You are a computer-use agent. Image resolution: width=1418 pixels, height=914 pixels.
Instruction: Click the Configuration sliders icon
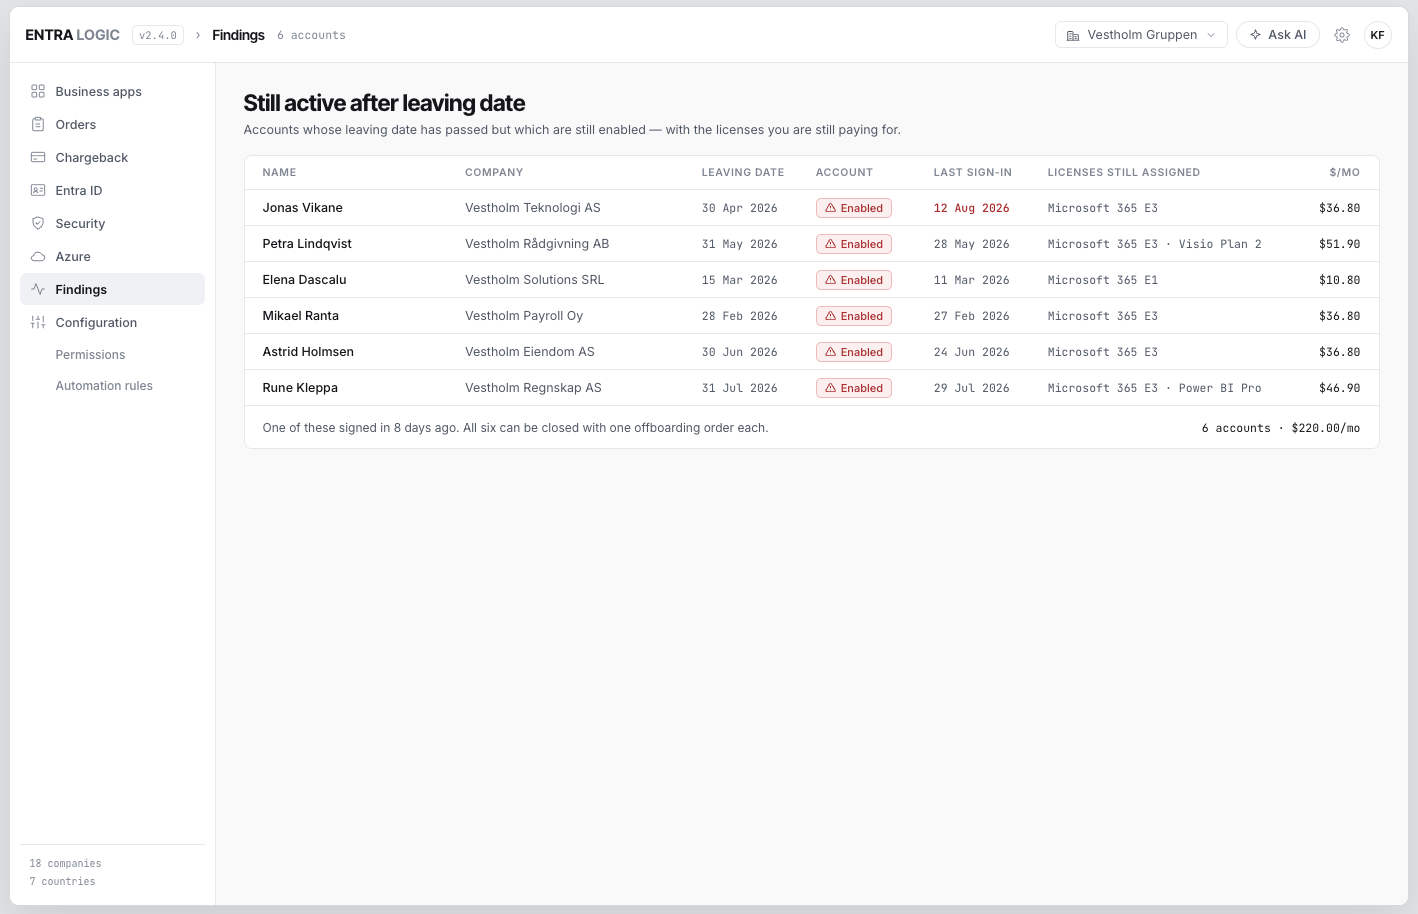(38, 322)
